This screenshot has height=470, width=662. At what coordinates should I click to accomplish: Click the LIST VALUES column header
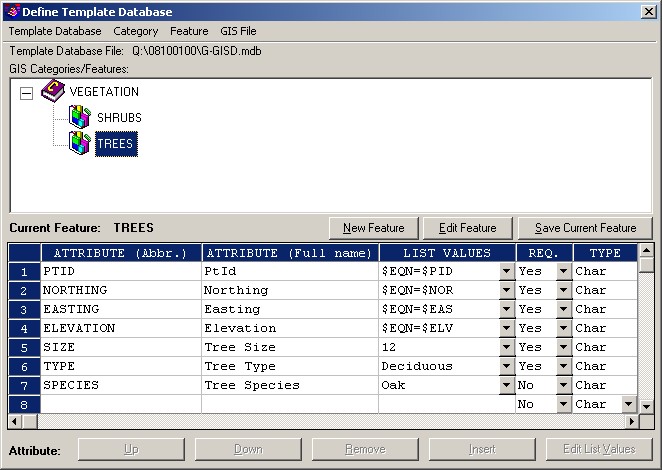click(447, 253)
